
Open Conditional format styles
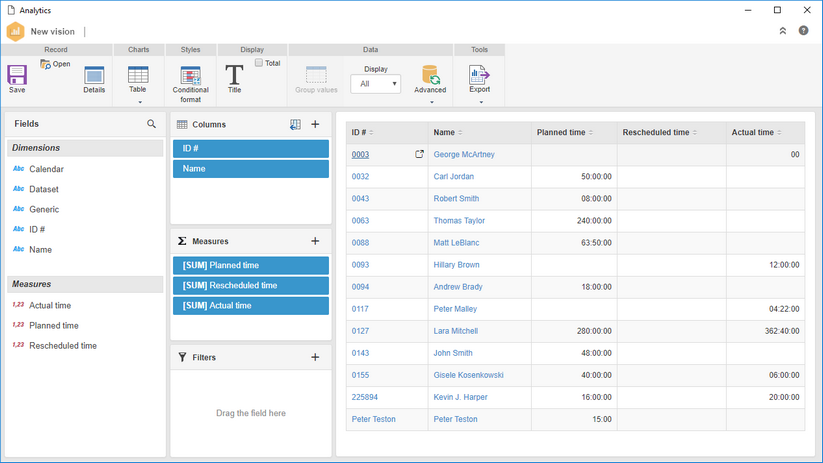[191, 75]
